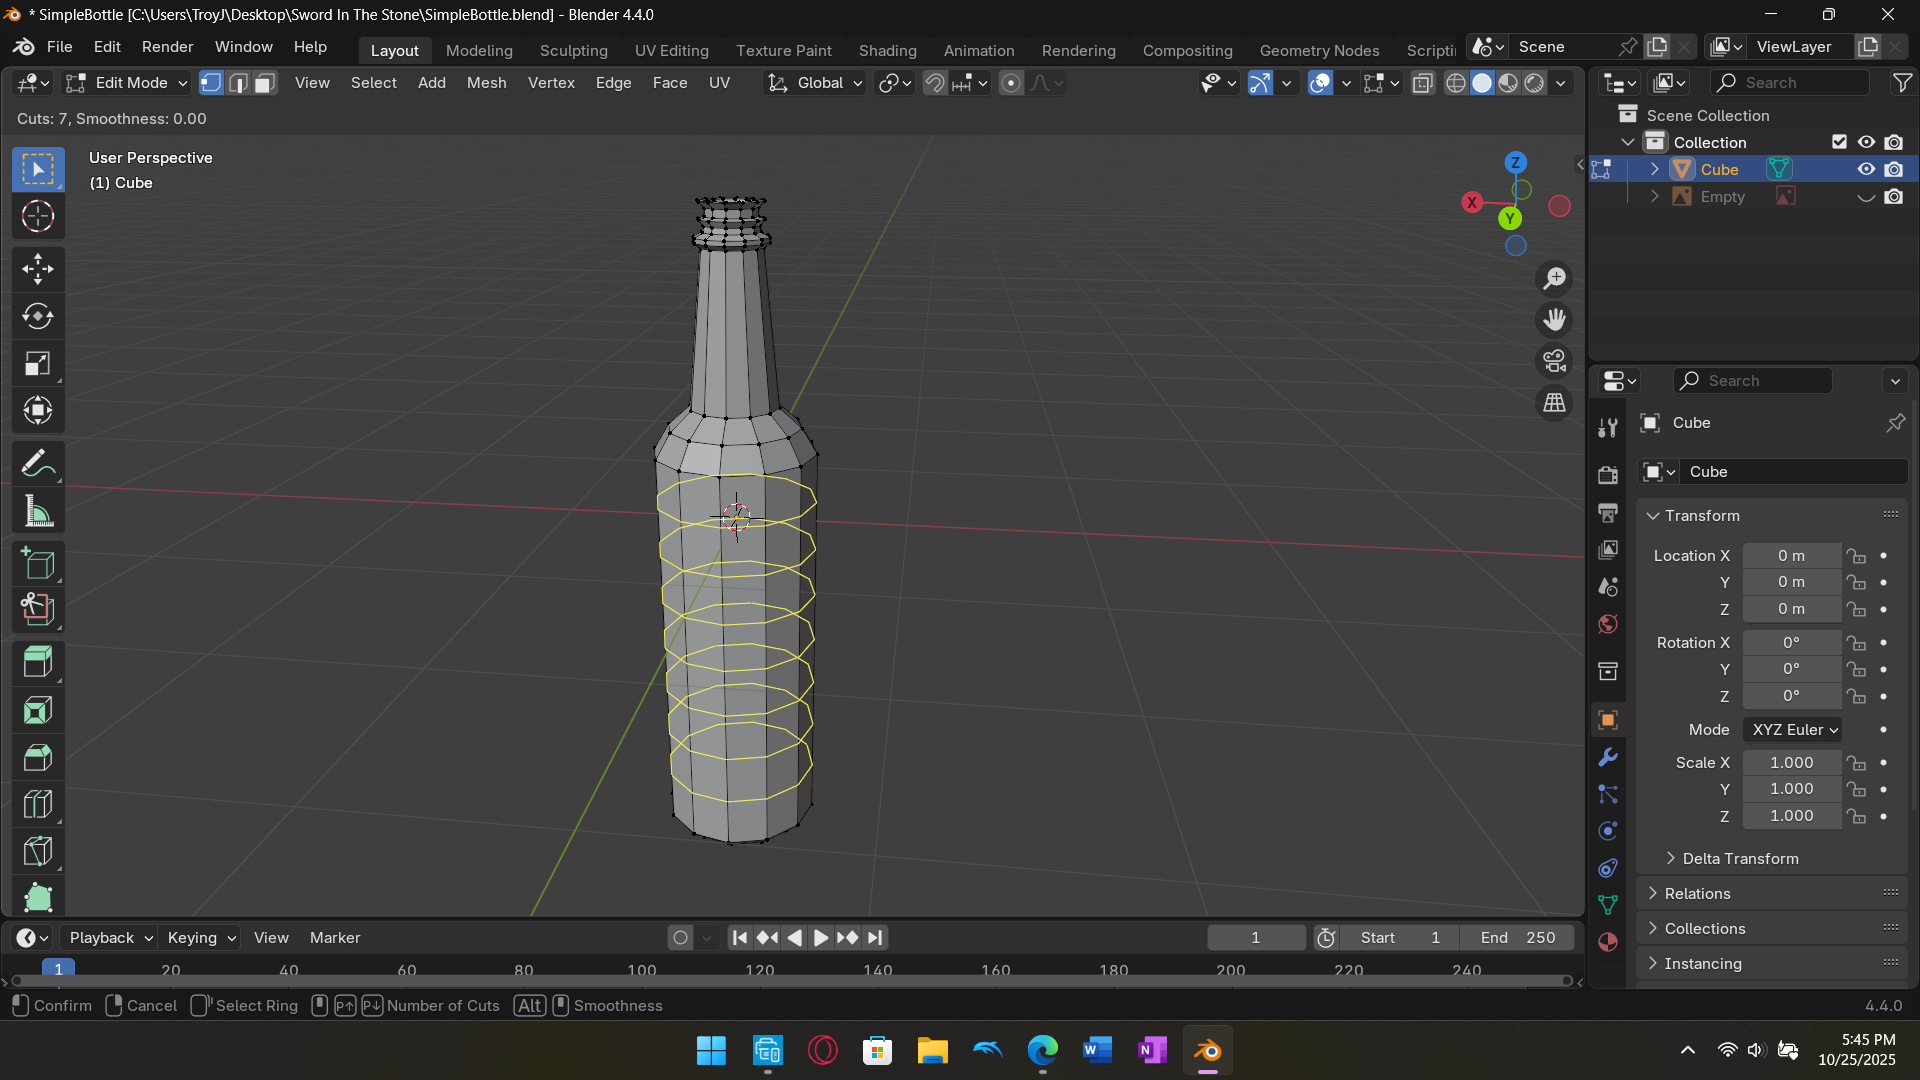
Task: Open the Material properties tab
Action: [x=1608, y=942]
